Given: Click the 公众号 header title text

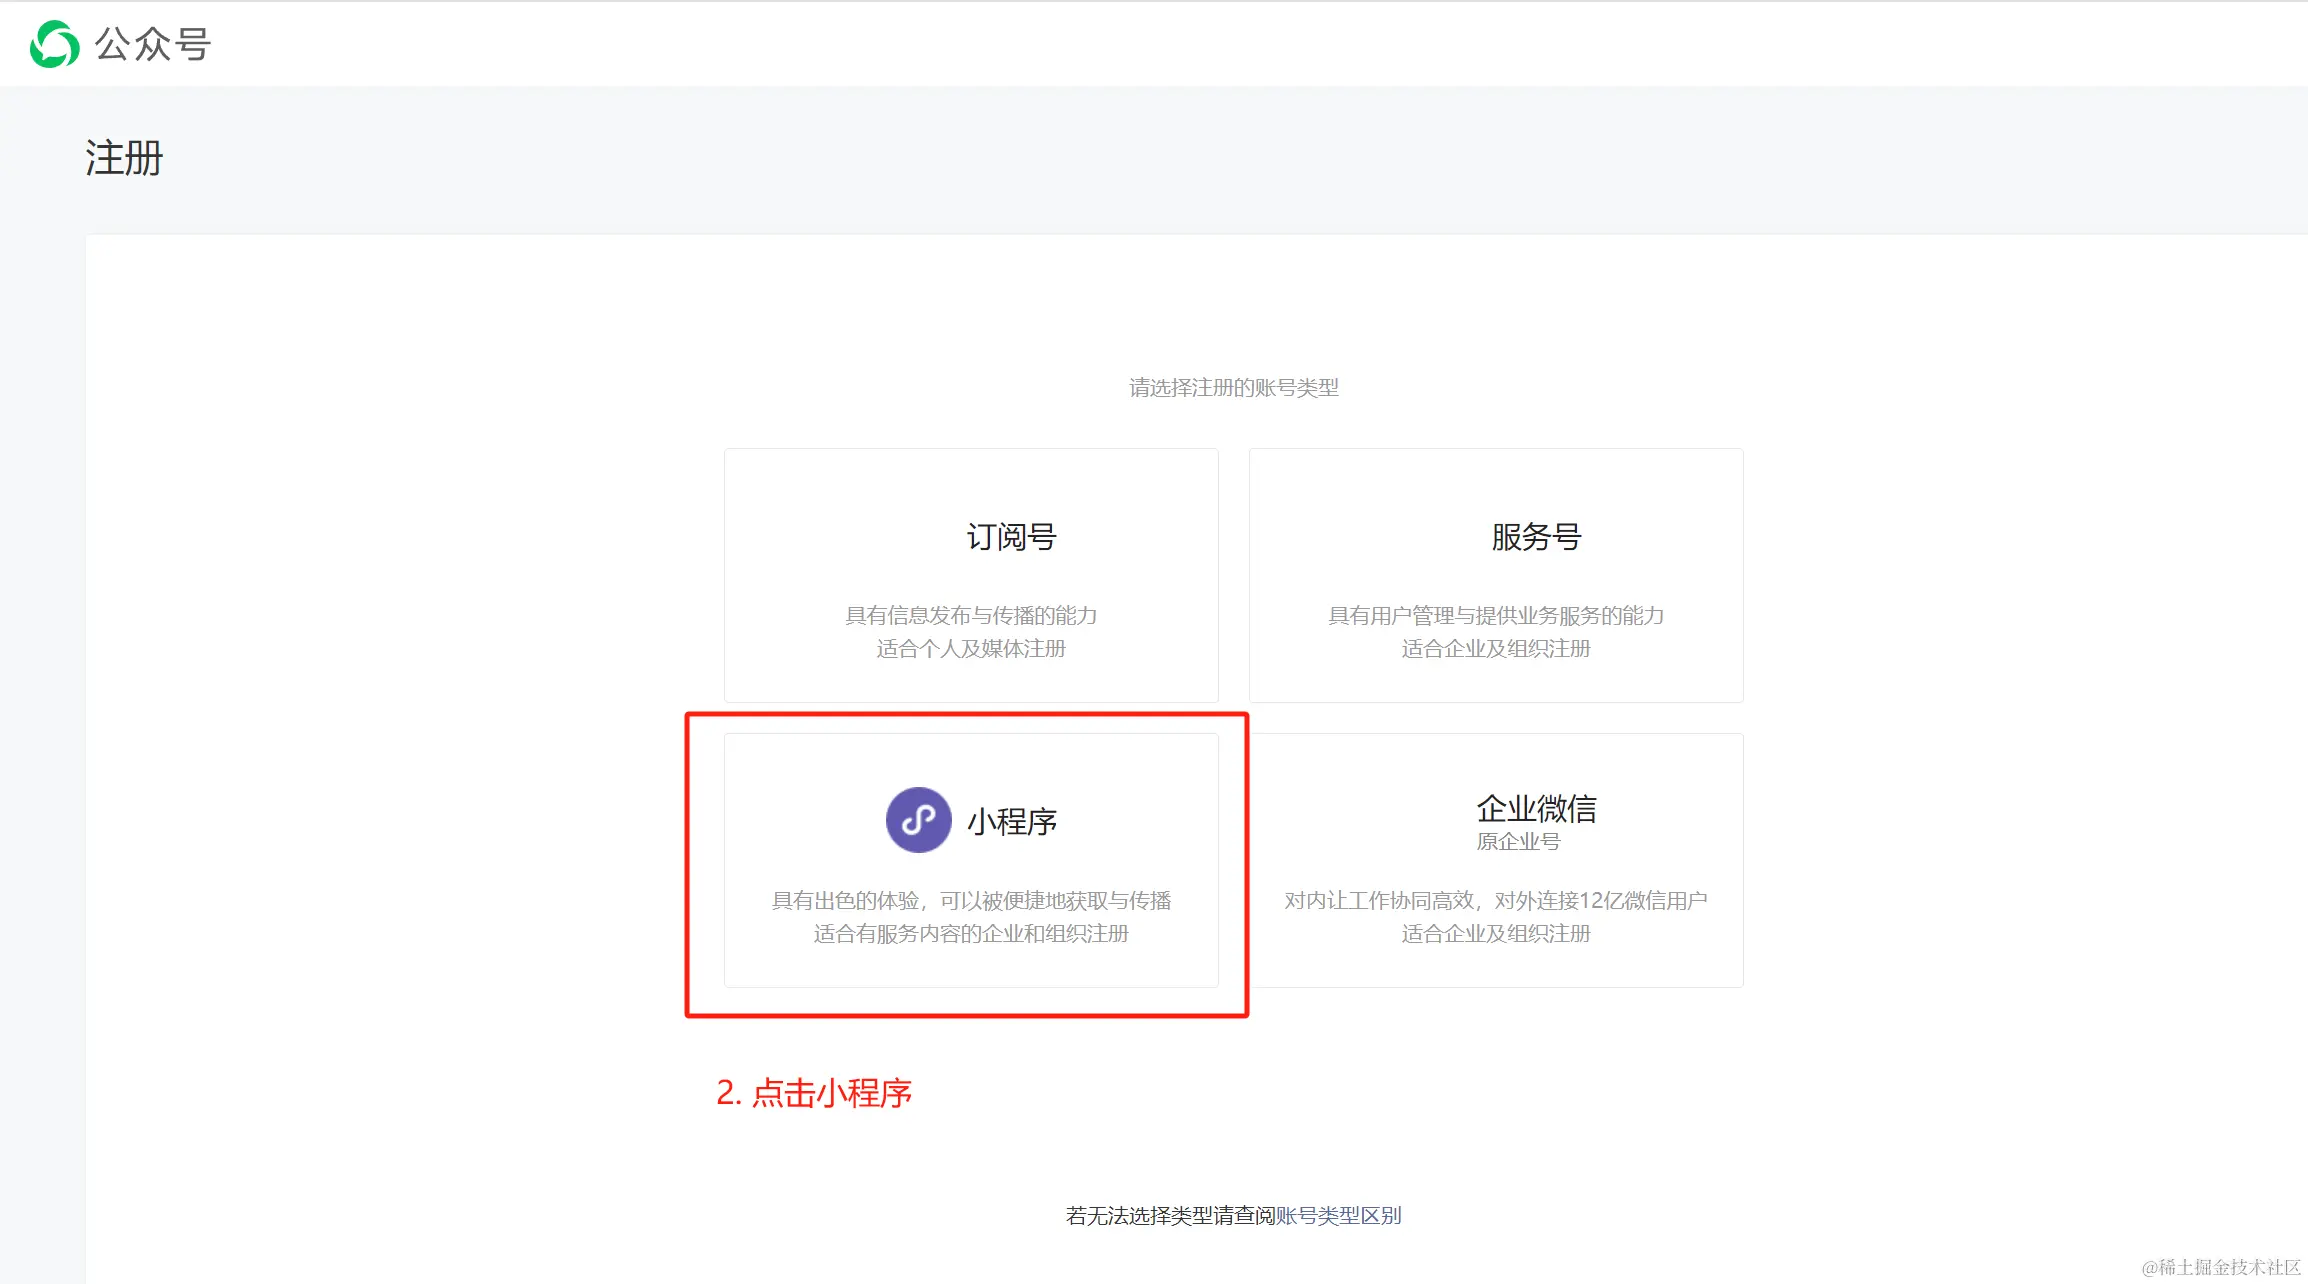Looking at the screenshot, I should pos(152,44).
